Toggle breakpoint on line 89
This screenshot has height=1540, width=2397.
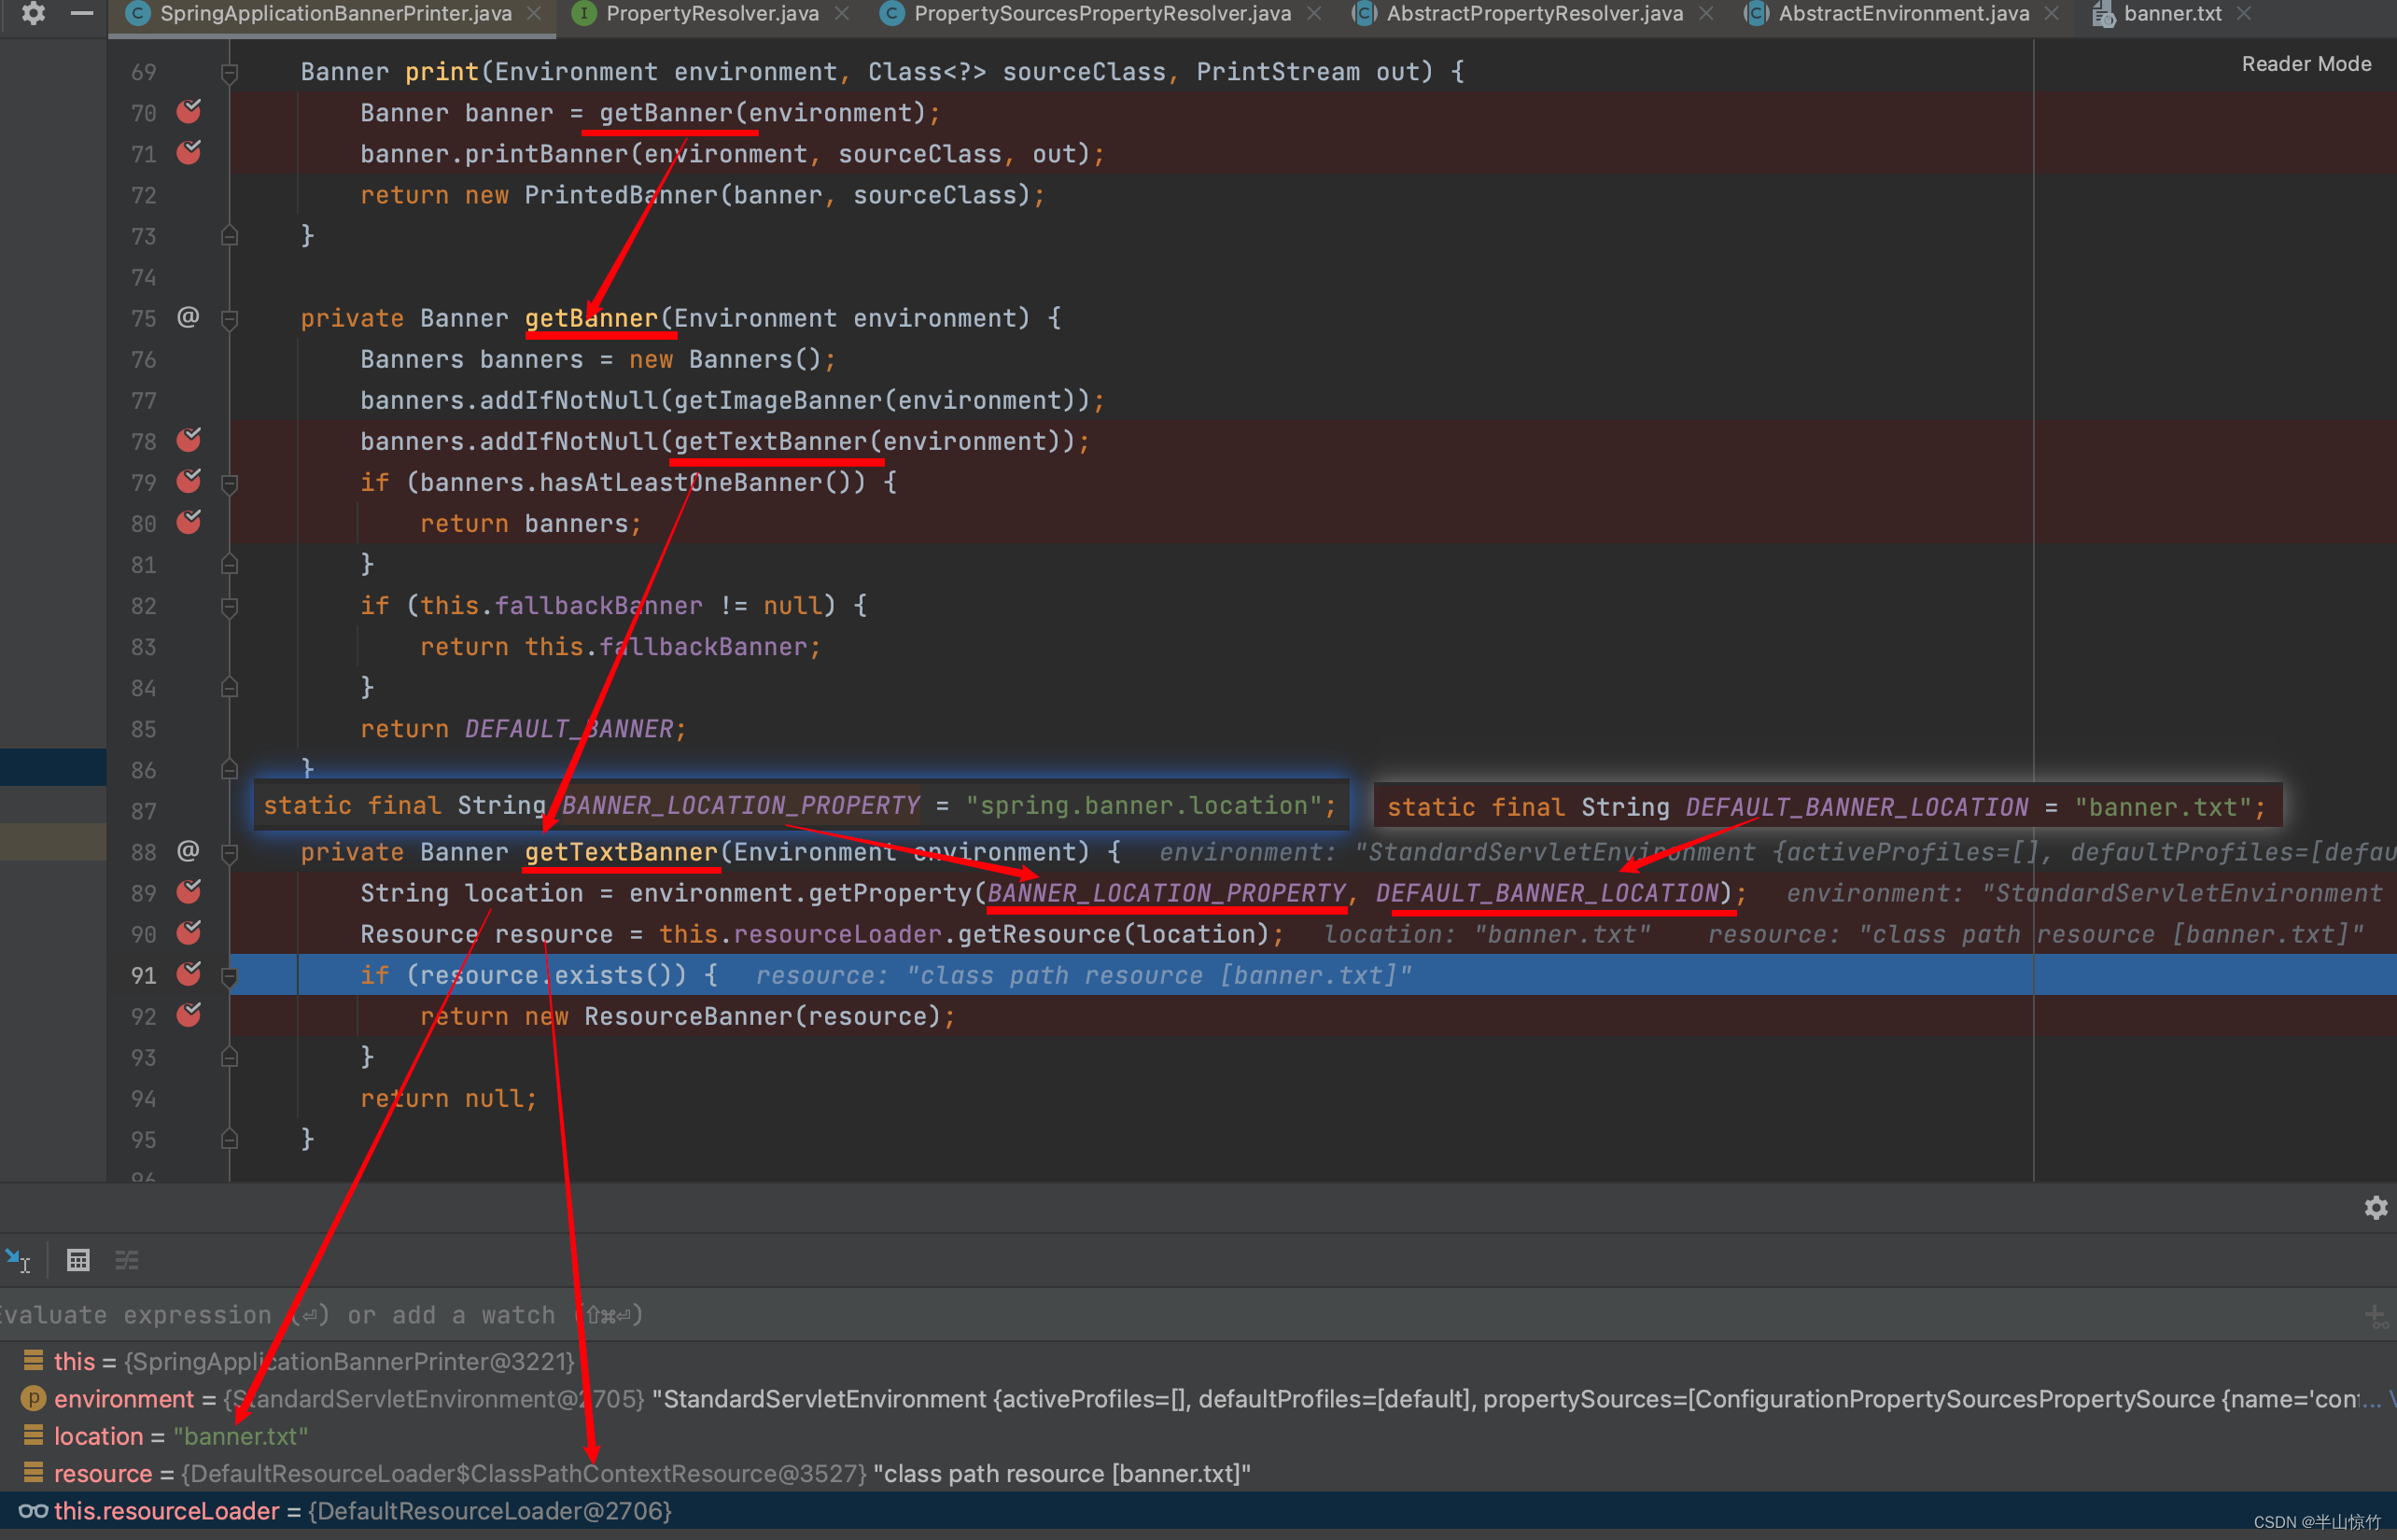pyautogui.click(x=189, y=892)
